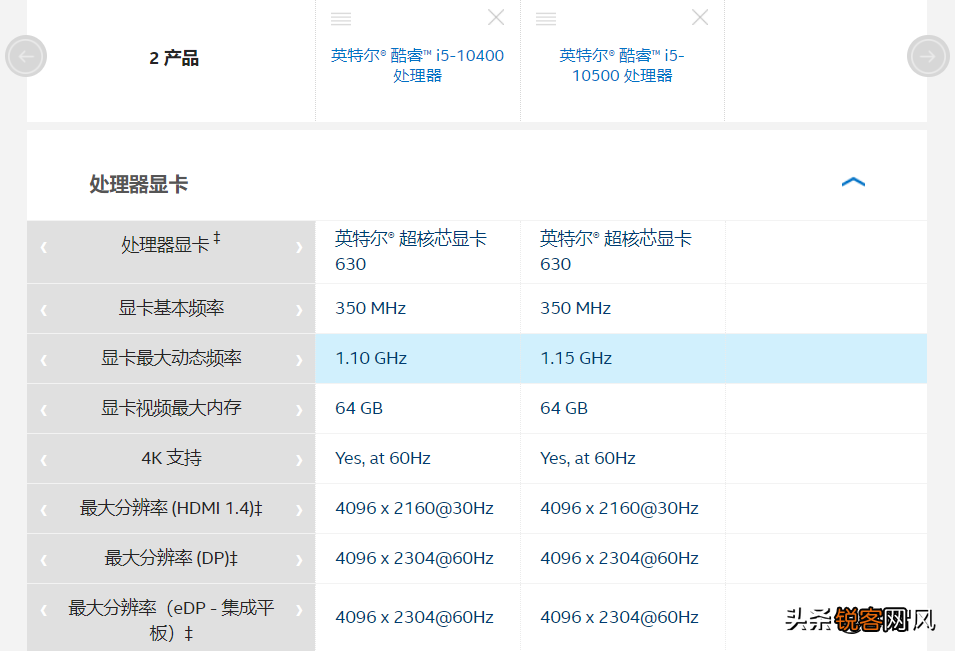
Task: Select the 最大分辨率 (DP) row label
Action: point(171,558)
